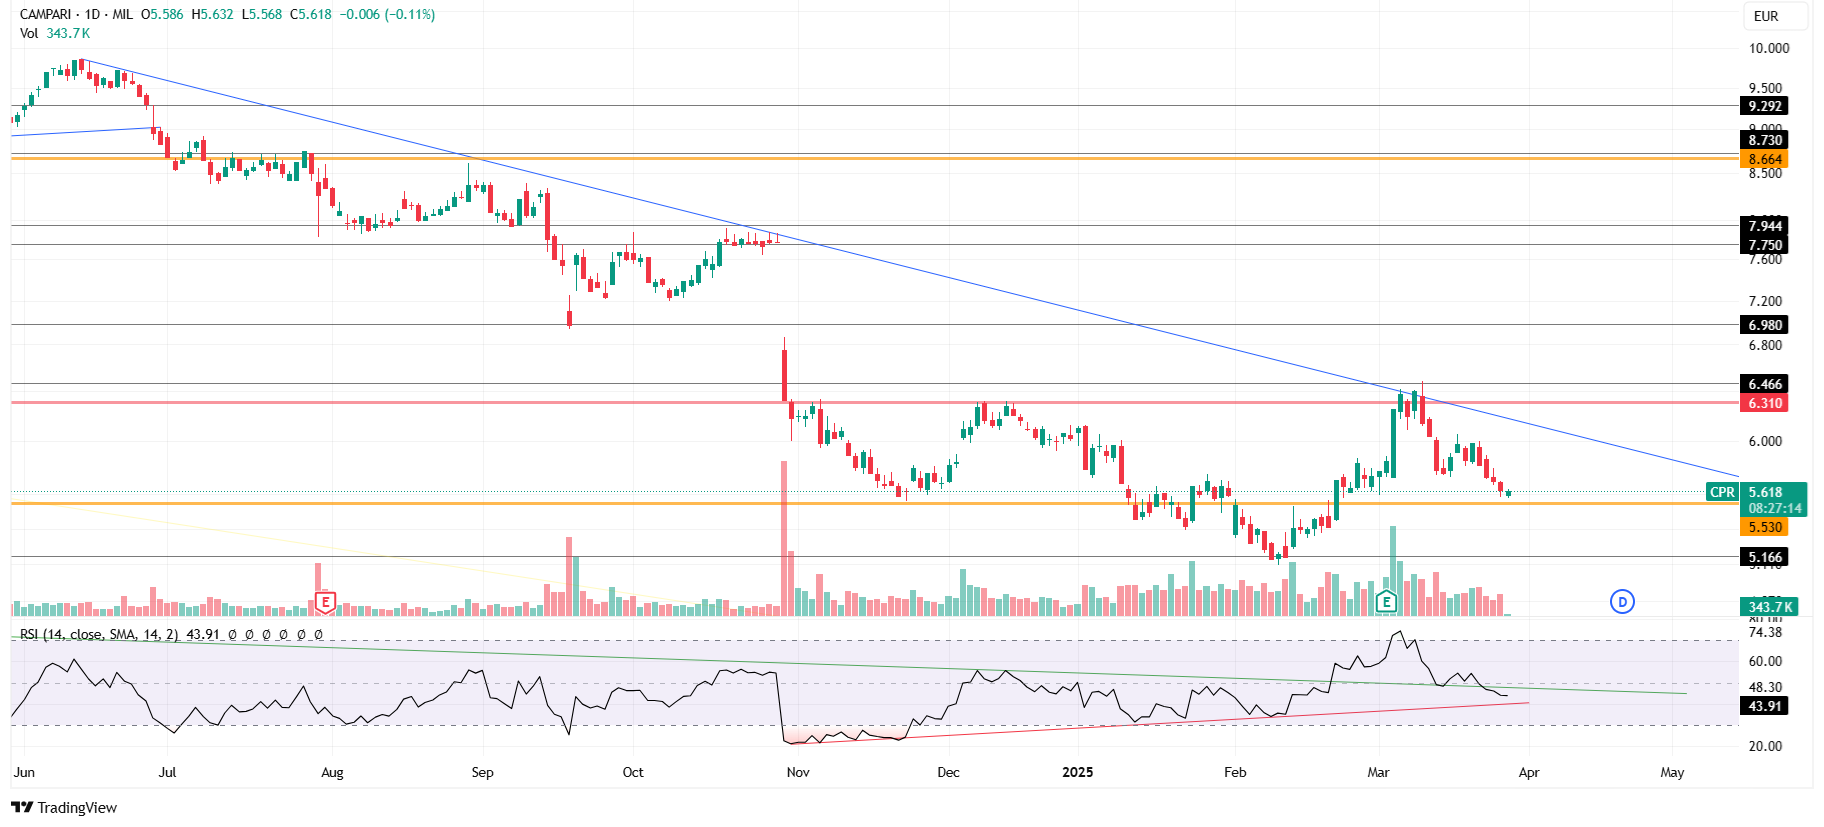This screenshot has width=1824, height=827.
Task: Select the 6.980 price level label
Action: (x=1764, y=325)
